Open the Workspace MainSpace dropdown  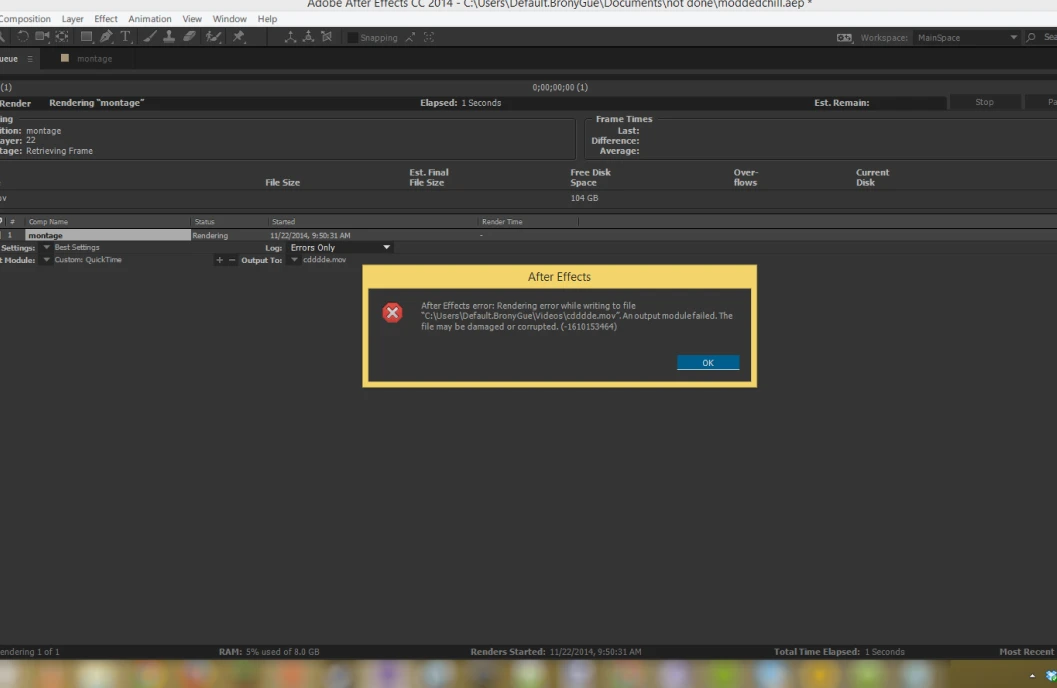coord(967,38)
